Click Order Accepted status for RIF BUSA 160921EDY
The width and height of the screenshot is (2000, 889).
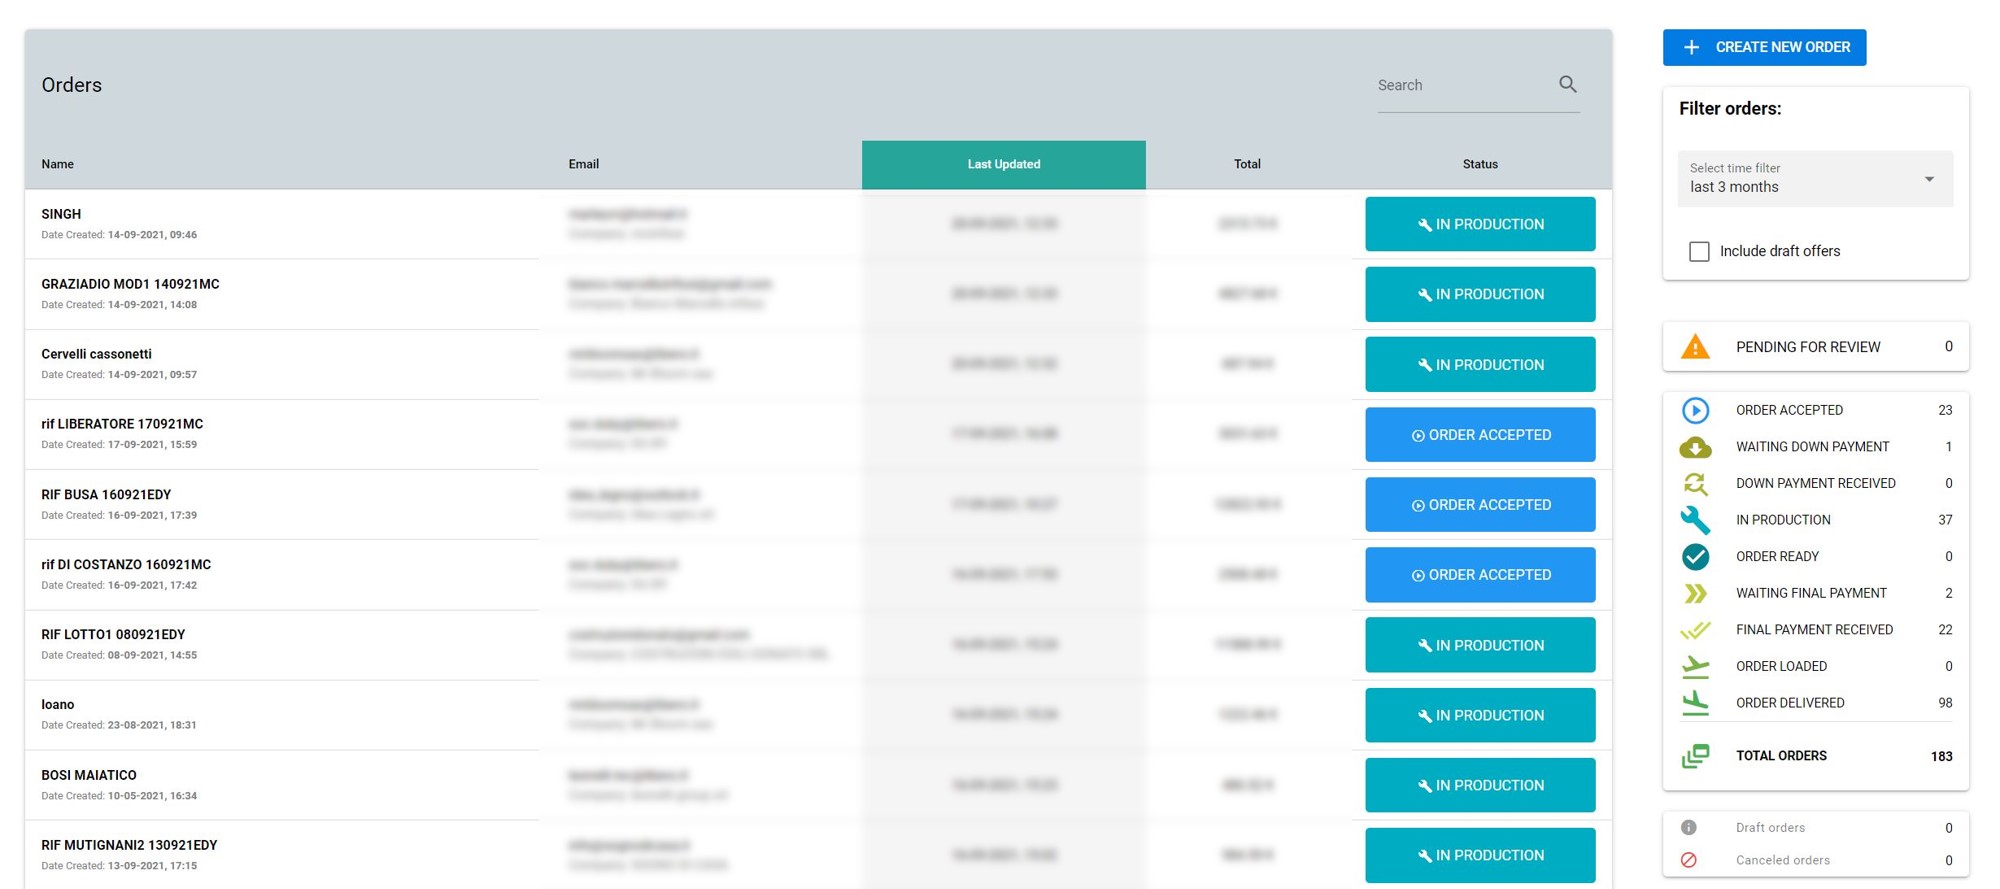coord(1479,505)
